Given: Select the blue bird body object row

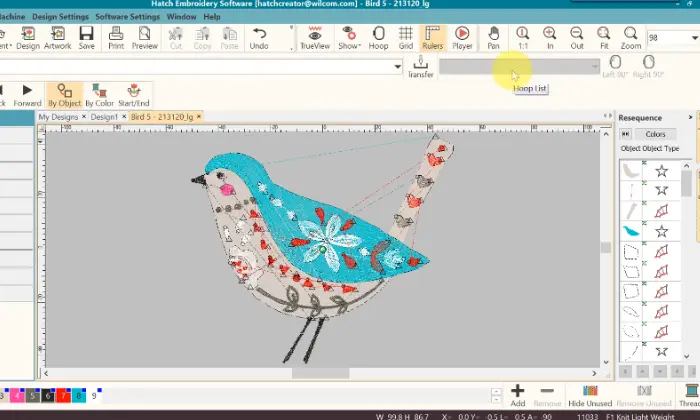Looking at the screenshot, I should pyautogui.click(x=650, y=231).
